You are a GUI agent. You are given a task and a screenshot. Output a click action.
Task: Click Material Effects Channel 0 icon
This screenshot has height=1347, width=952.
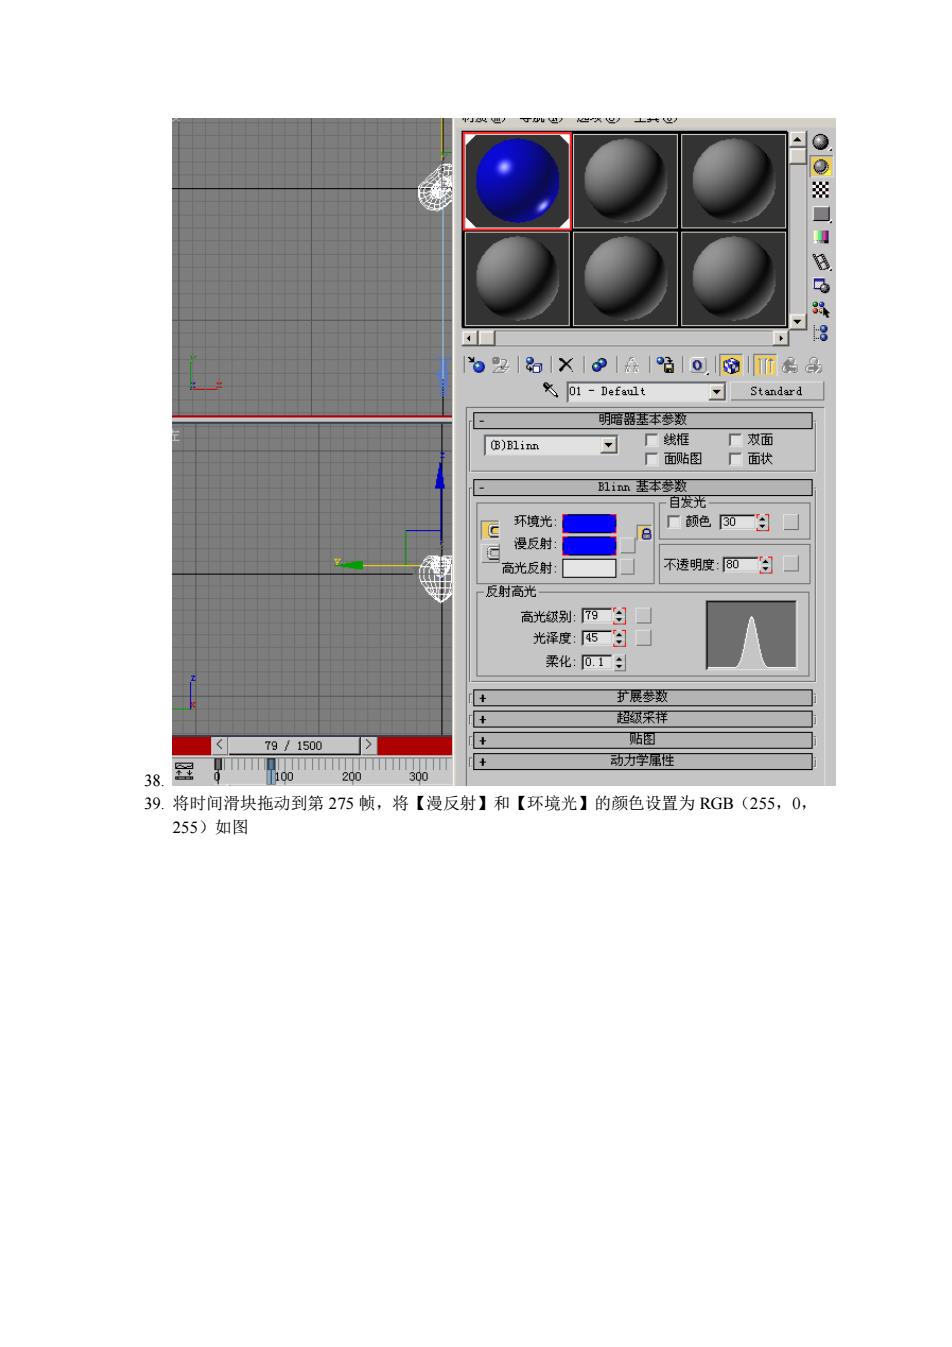click(697, 366)
